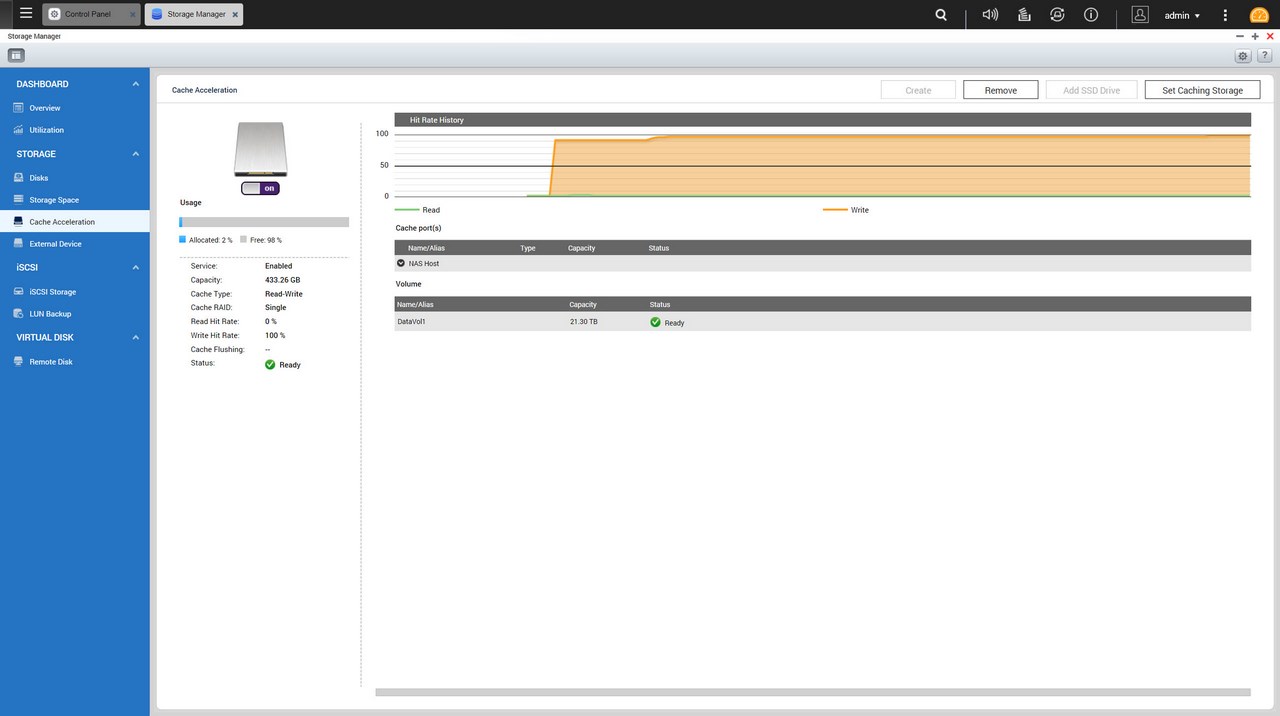Open the external devices sync icon
This screenshot has width=1280, height=716.
tap(1057, 15)
